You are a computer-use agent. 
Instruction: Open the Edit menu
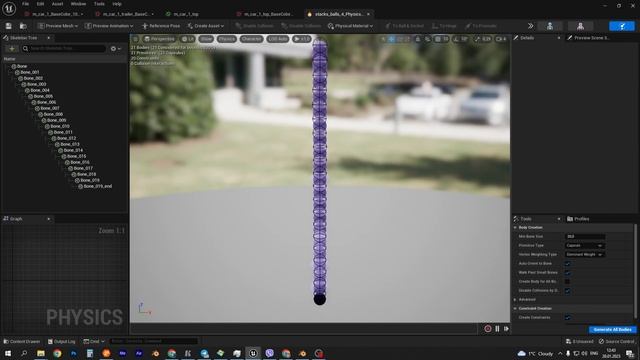40,4
